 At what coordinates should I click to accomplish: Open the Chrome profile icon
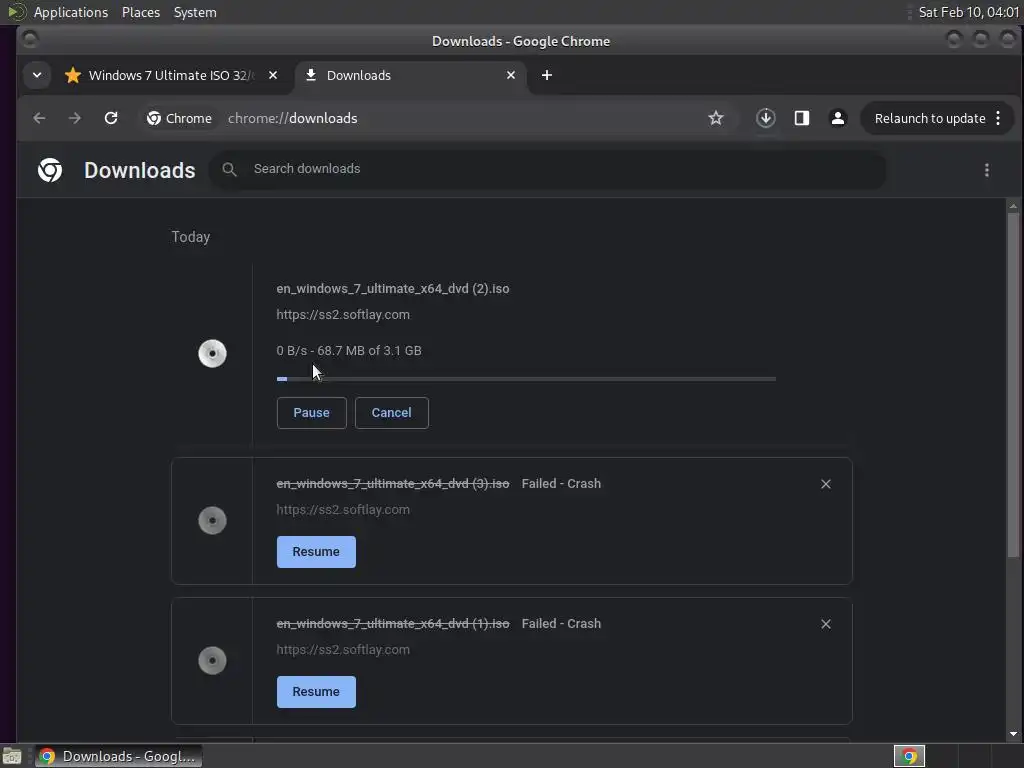click(x=838, y=118)
